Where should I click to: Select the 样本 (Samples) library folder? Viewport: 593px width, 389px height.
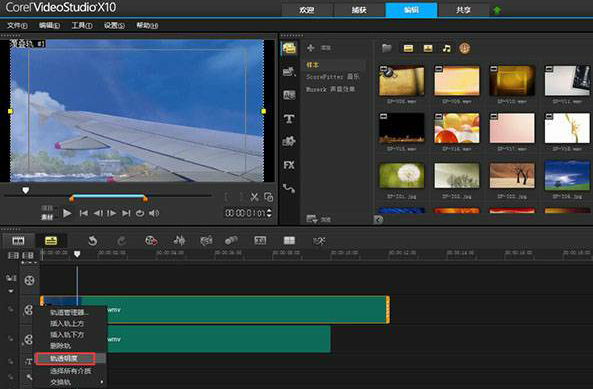(312, 65)
